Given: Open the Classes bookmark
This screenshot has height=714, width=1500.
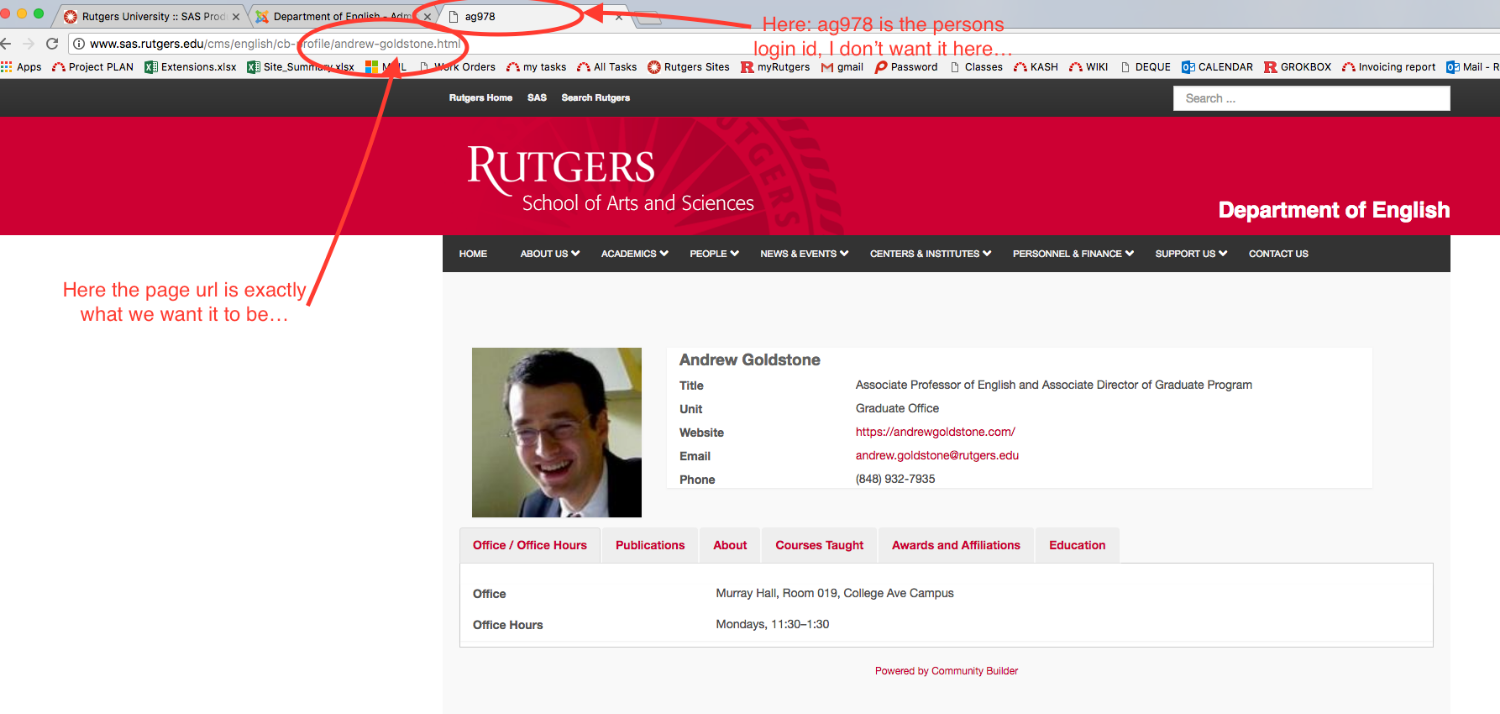Looking at the screenshot, I should pos(976,67).
